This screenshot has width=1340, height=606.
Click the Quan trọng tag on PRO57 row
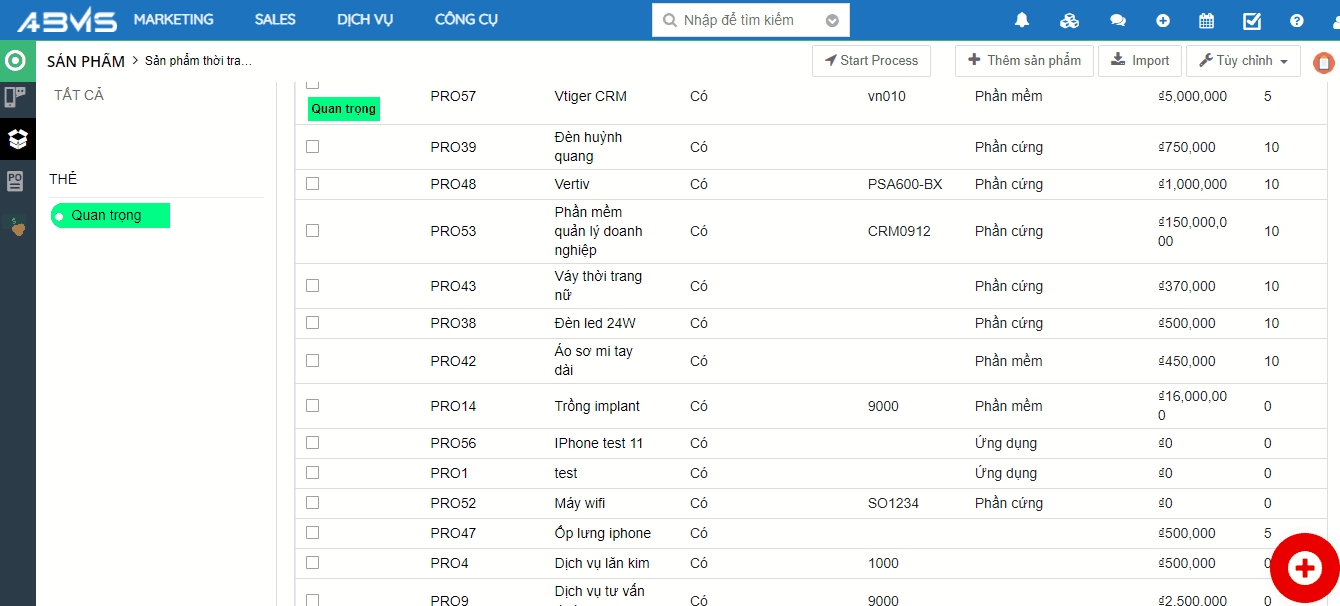coord(344,109)
